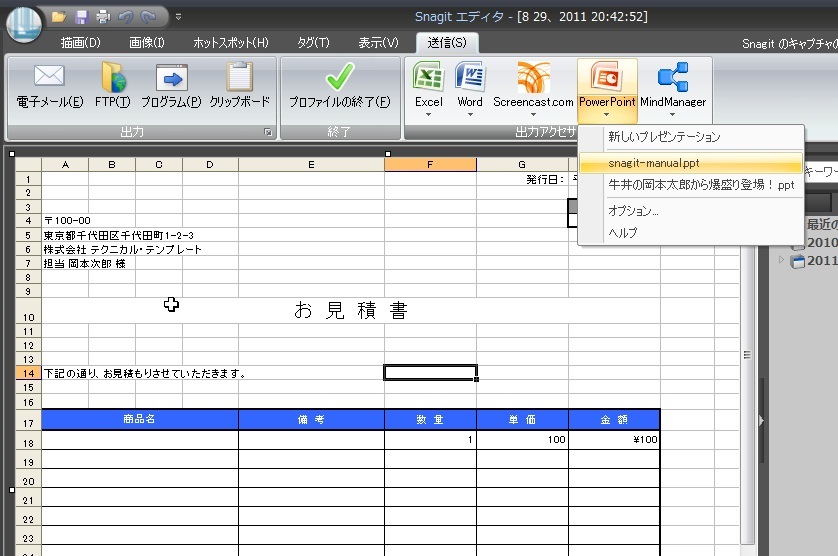Click the left-middle canvas resize handle
This screenshot has width=838, height=556.
pyautogui.click(x=12, y=490)
